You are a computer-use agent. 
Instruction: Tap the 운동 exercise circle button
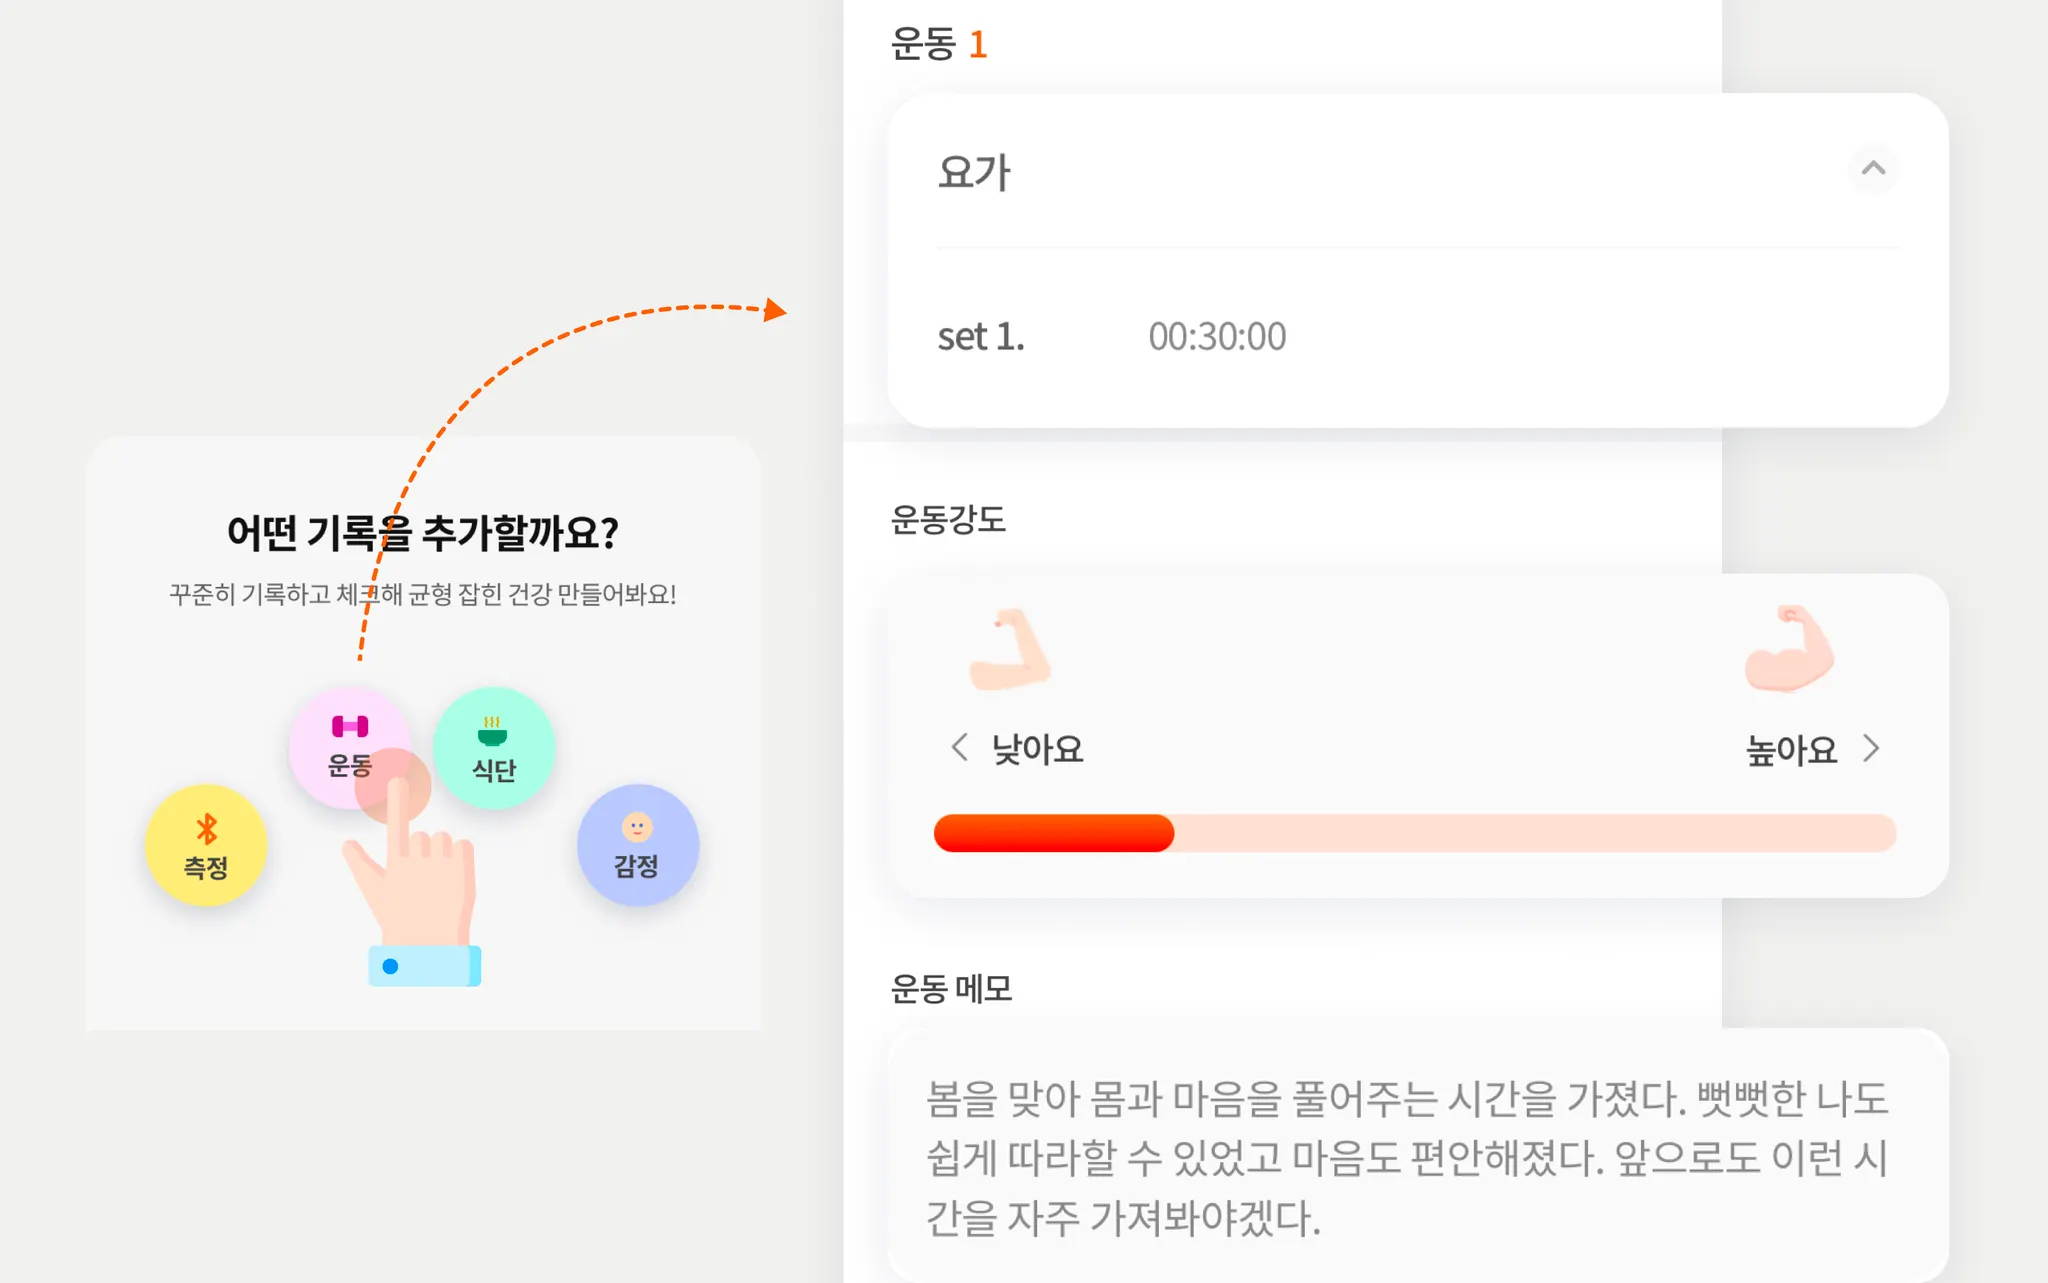point(349,745)
